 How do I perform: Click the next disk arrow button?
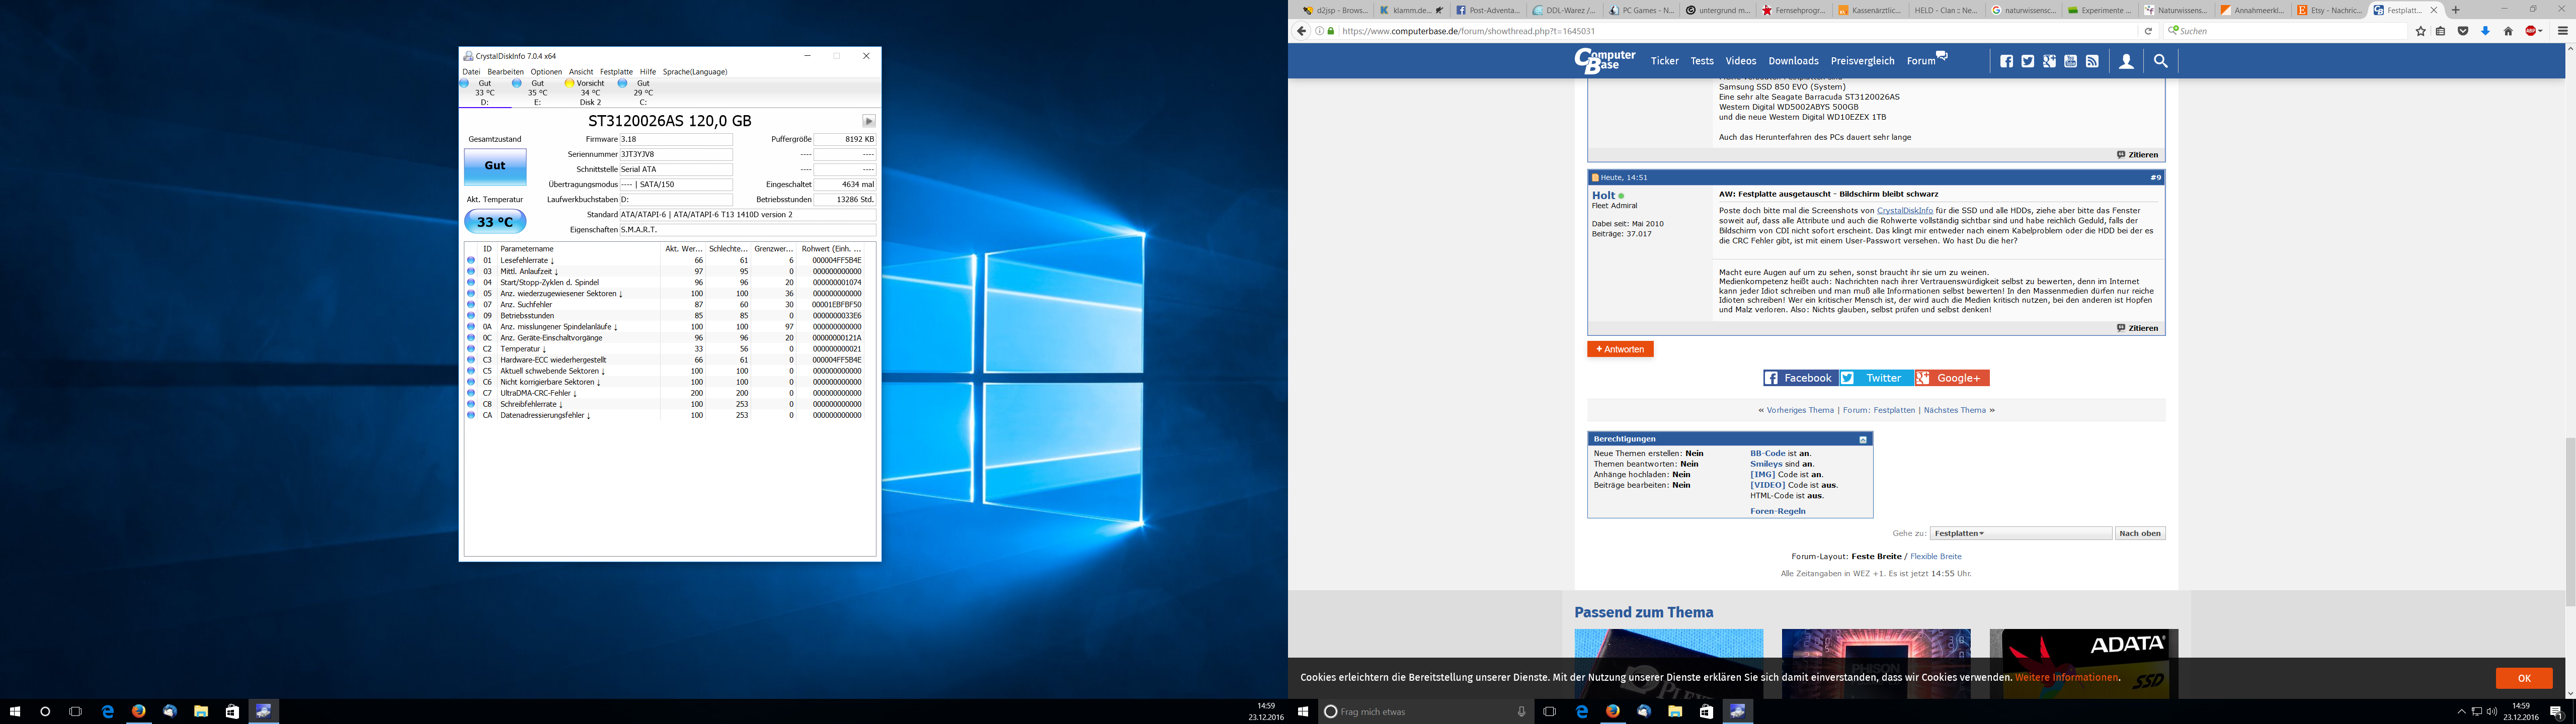coord(868,121)
